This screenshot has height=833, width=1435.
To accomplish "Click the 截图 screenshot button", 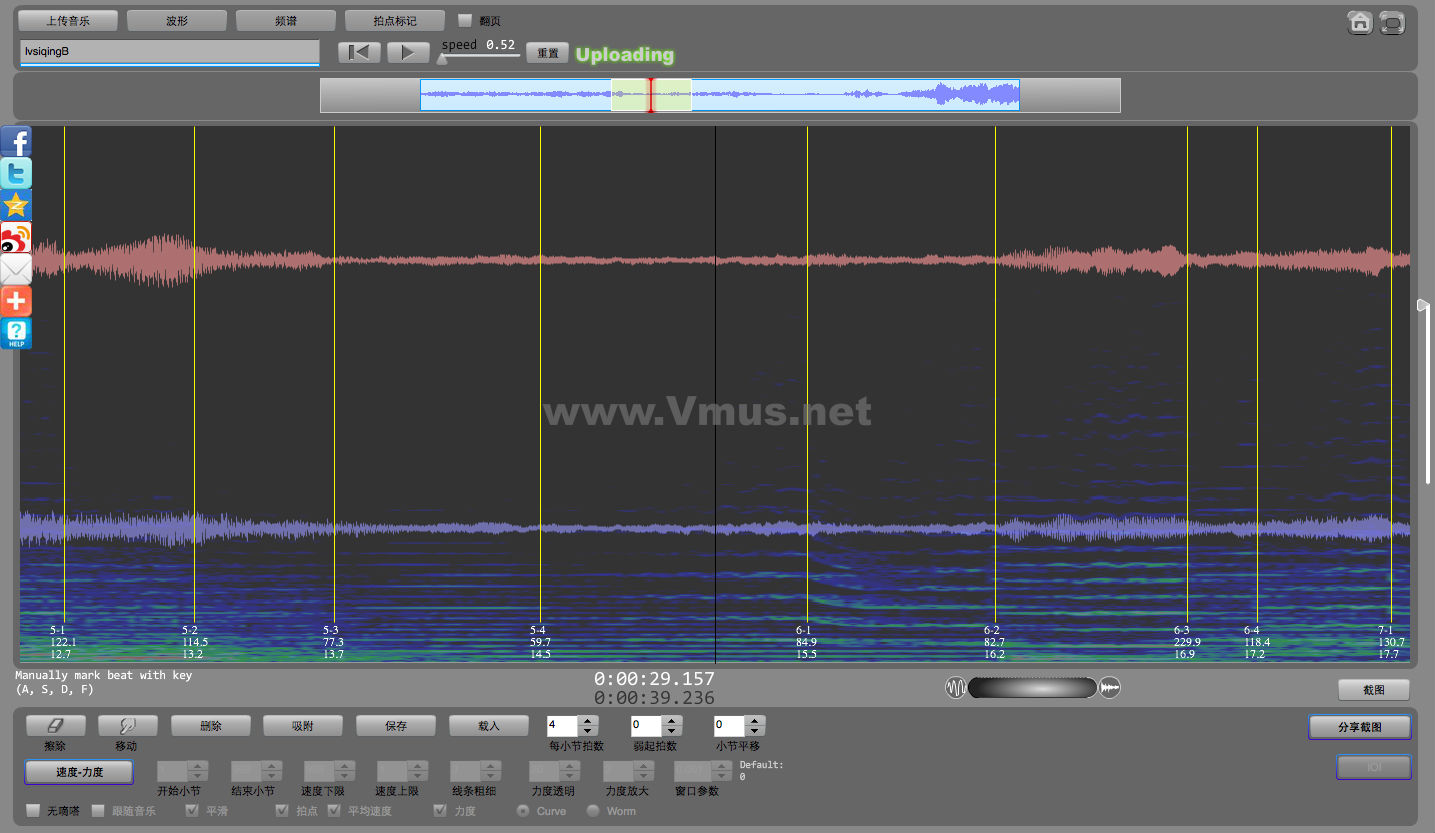I will [1374, 689].
